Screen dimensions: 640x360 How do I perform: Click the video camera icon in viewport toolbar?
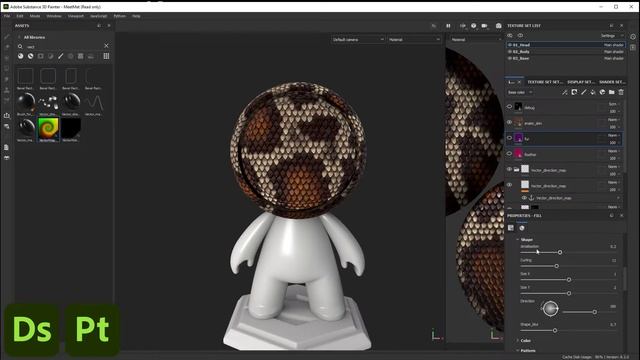[484, 26]
